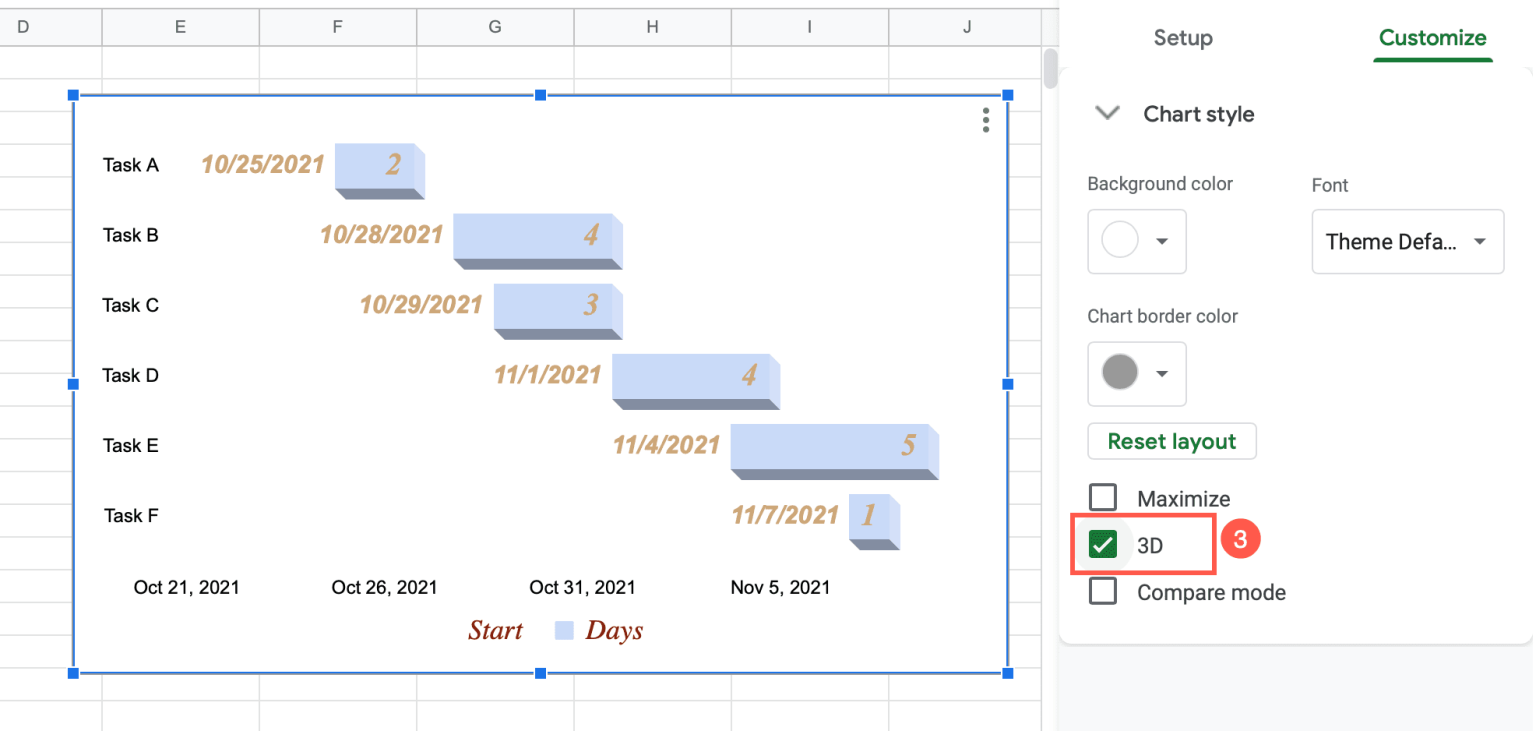The width and height of the screenshot is (1536, 731).
Task: Select the Task A label in the chart
Action: 130,164
